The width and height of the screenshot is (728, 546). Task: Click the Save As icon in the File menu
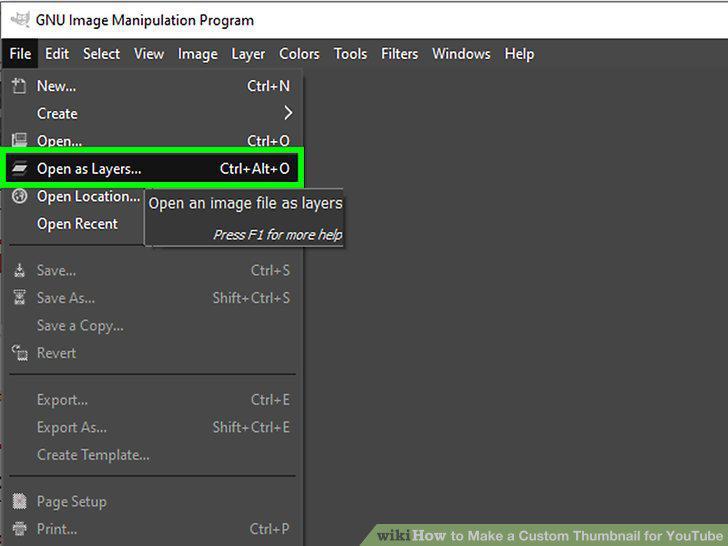tap(20, 297)
